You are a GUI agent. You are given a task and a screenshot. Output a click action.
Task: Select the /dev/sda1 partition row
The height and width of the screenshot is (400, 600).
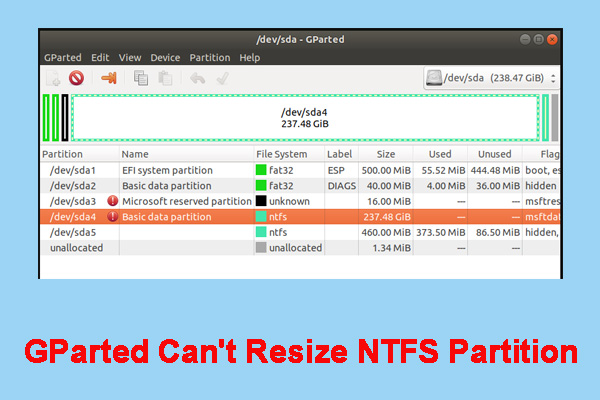[300, 170]
